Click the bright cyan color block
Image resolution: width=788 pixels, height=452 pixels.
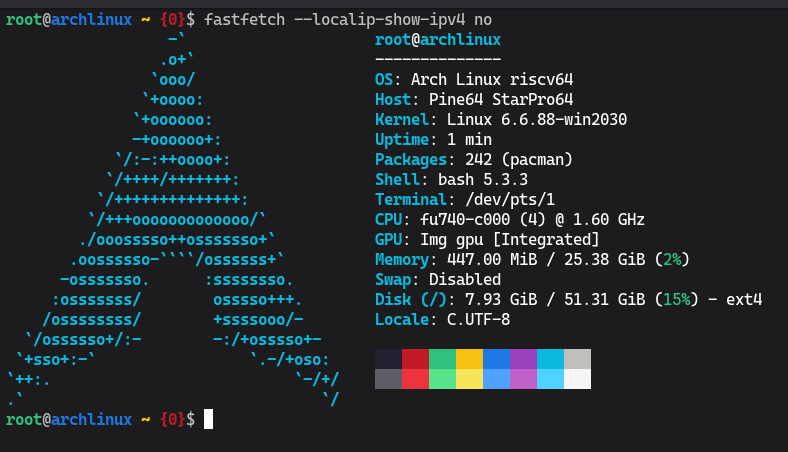550,379
